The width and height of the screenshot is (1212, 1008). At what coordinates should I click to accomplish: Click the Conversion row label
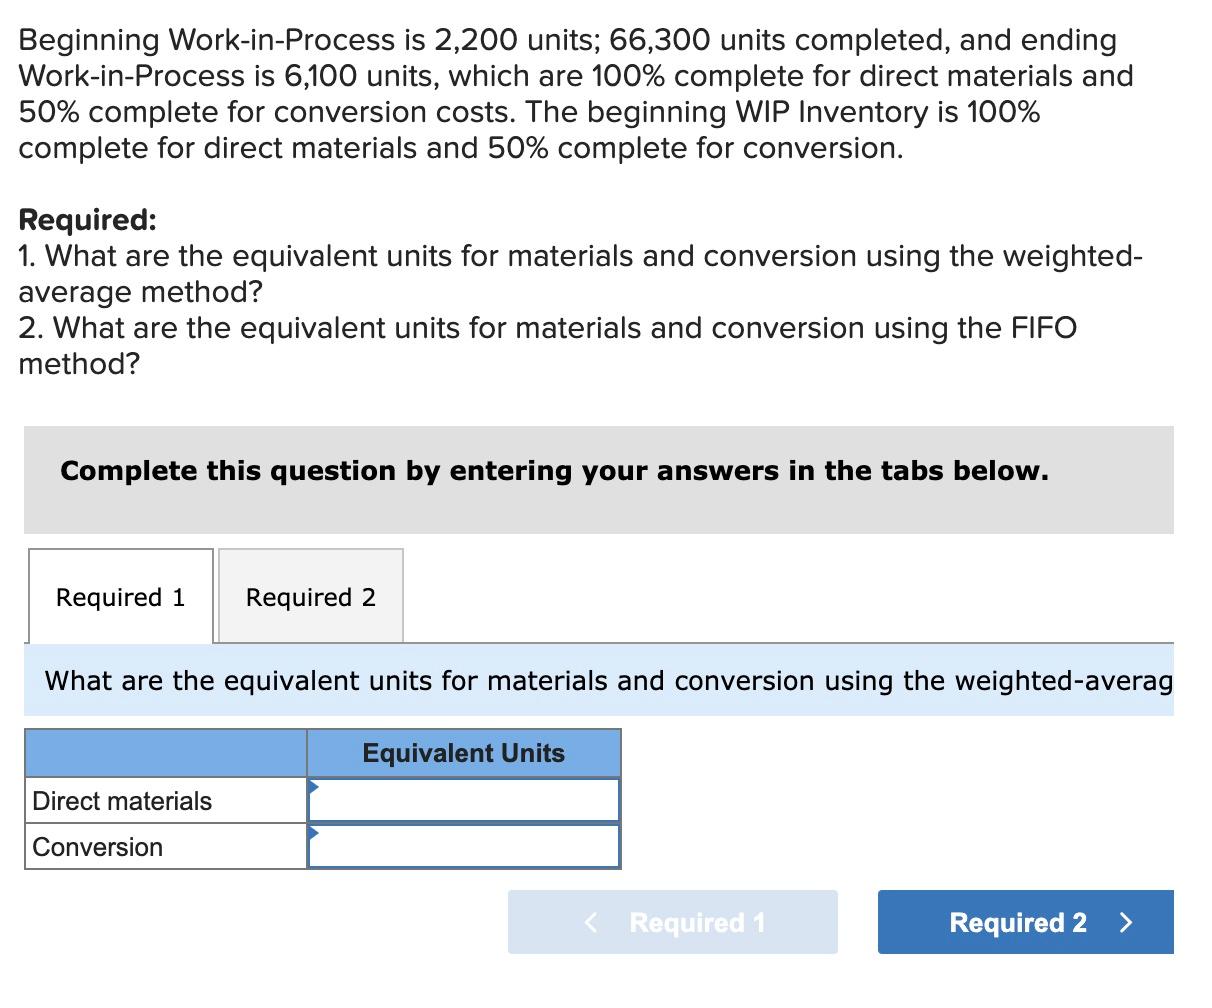point(97,847)
